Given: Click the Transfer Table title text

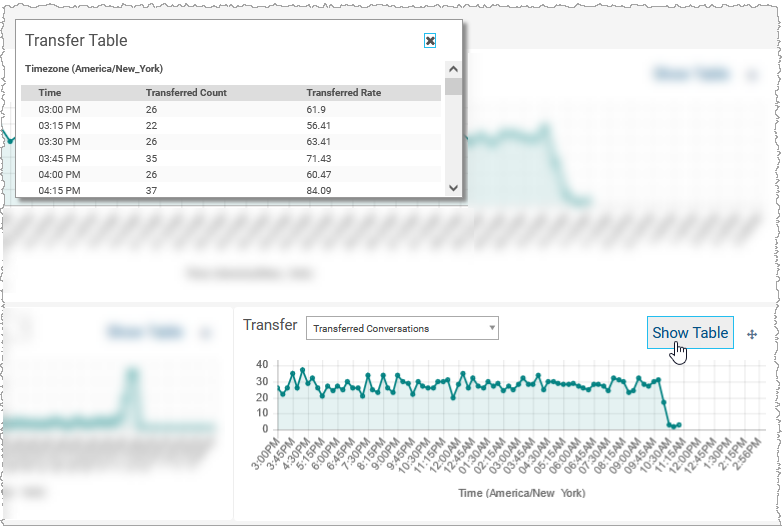Looking at the screenshot, I should pyautogui.click(x=76, y=41).
